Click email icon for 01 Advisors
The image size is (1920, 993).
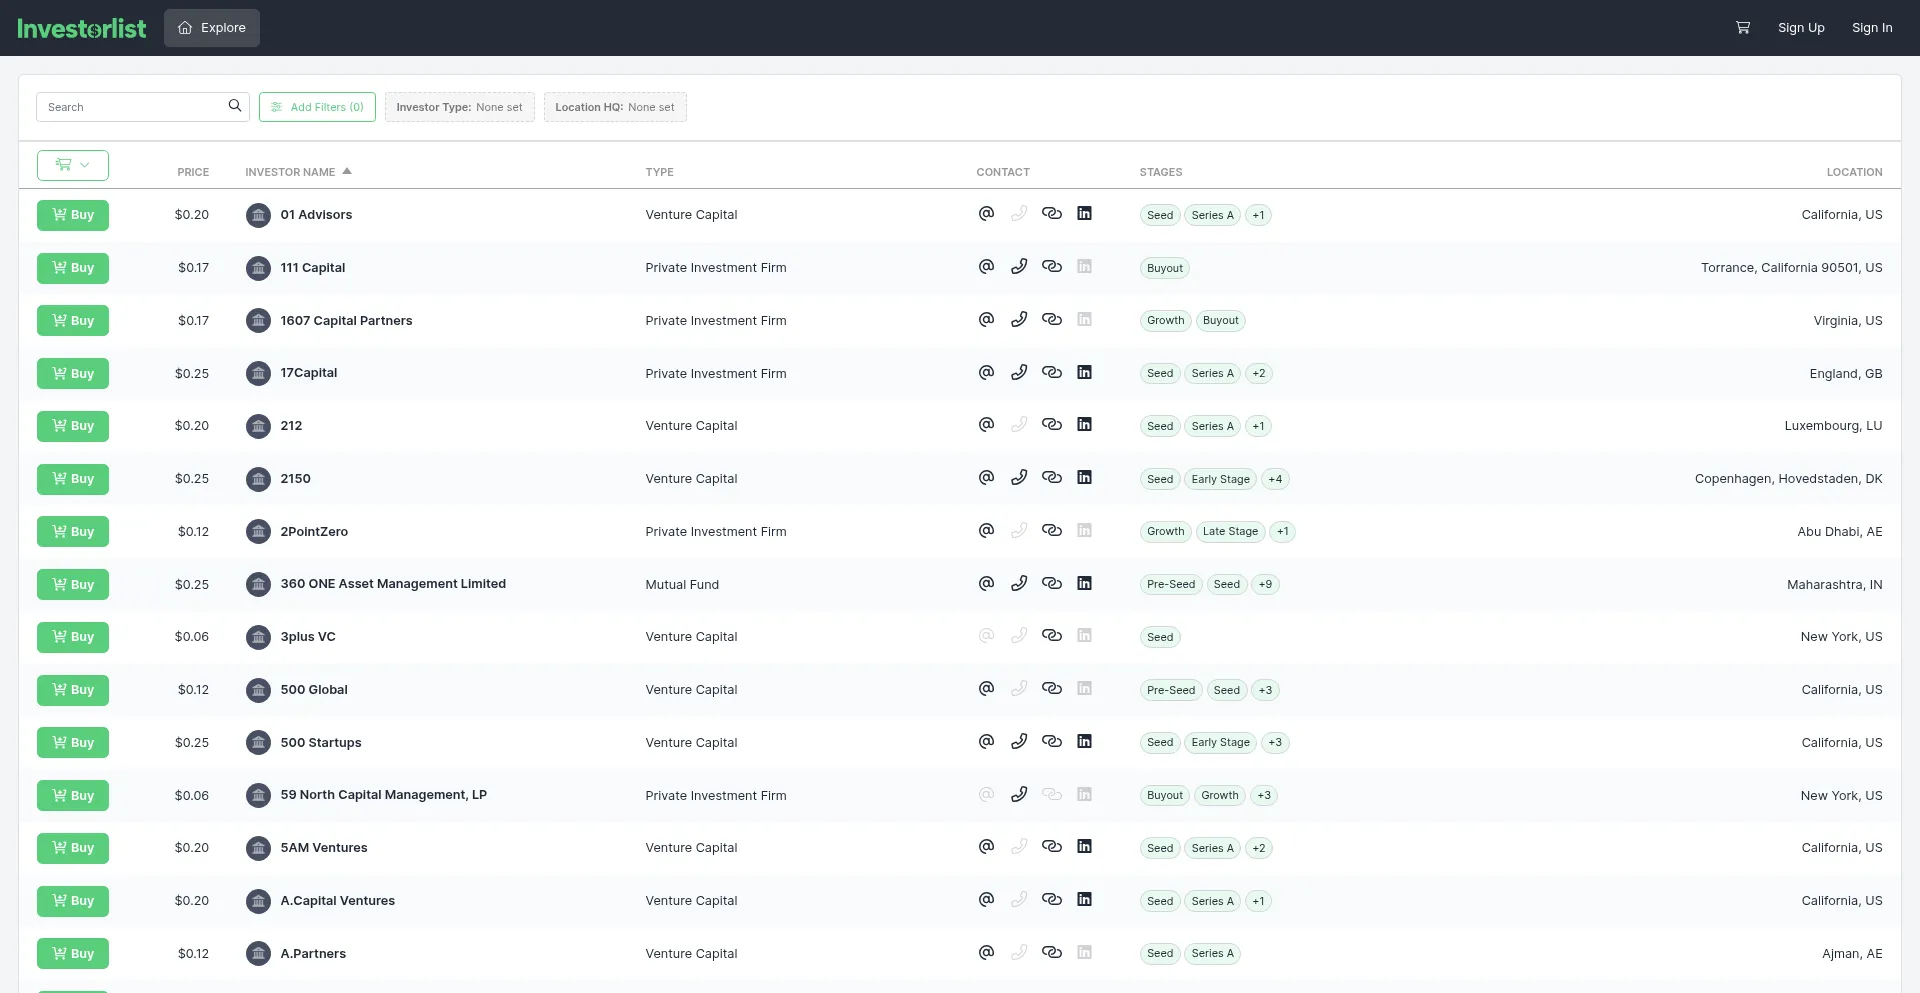[986, 214]
